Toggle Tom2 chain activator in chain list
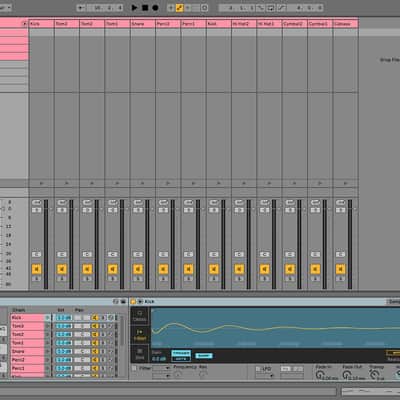The image size is (400, 400). pyautogui.click(x=95, y=334)
